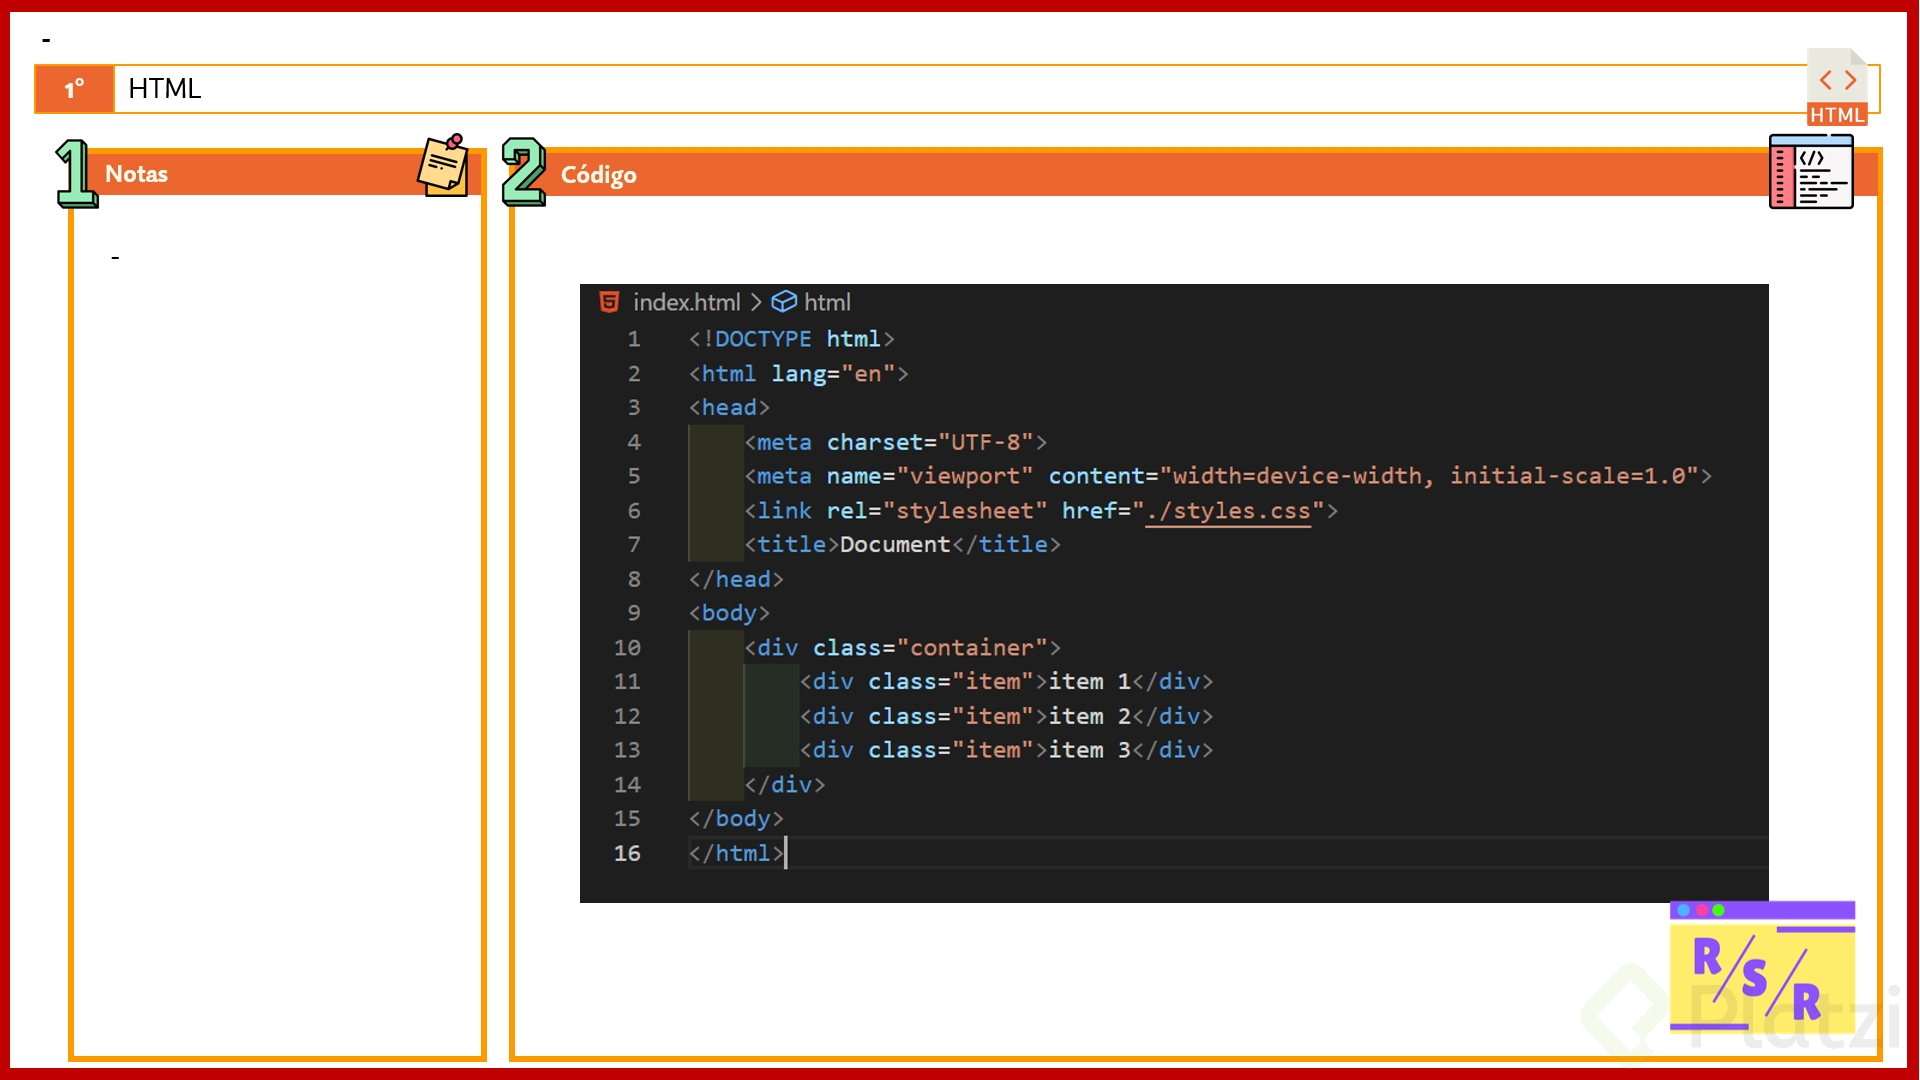Click the R/S/R browser window logo
This screenshot has width=1920, height=1080.
[x=1761, y=967]
